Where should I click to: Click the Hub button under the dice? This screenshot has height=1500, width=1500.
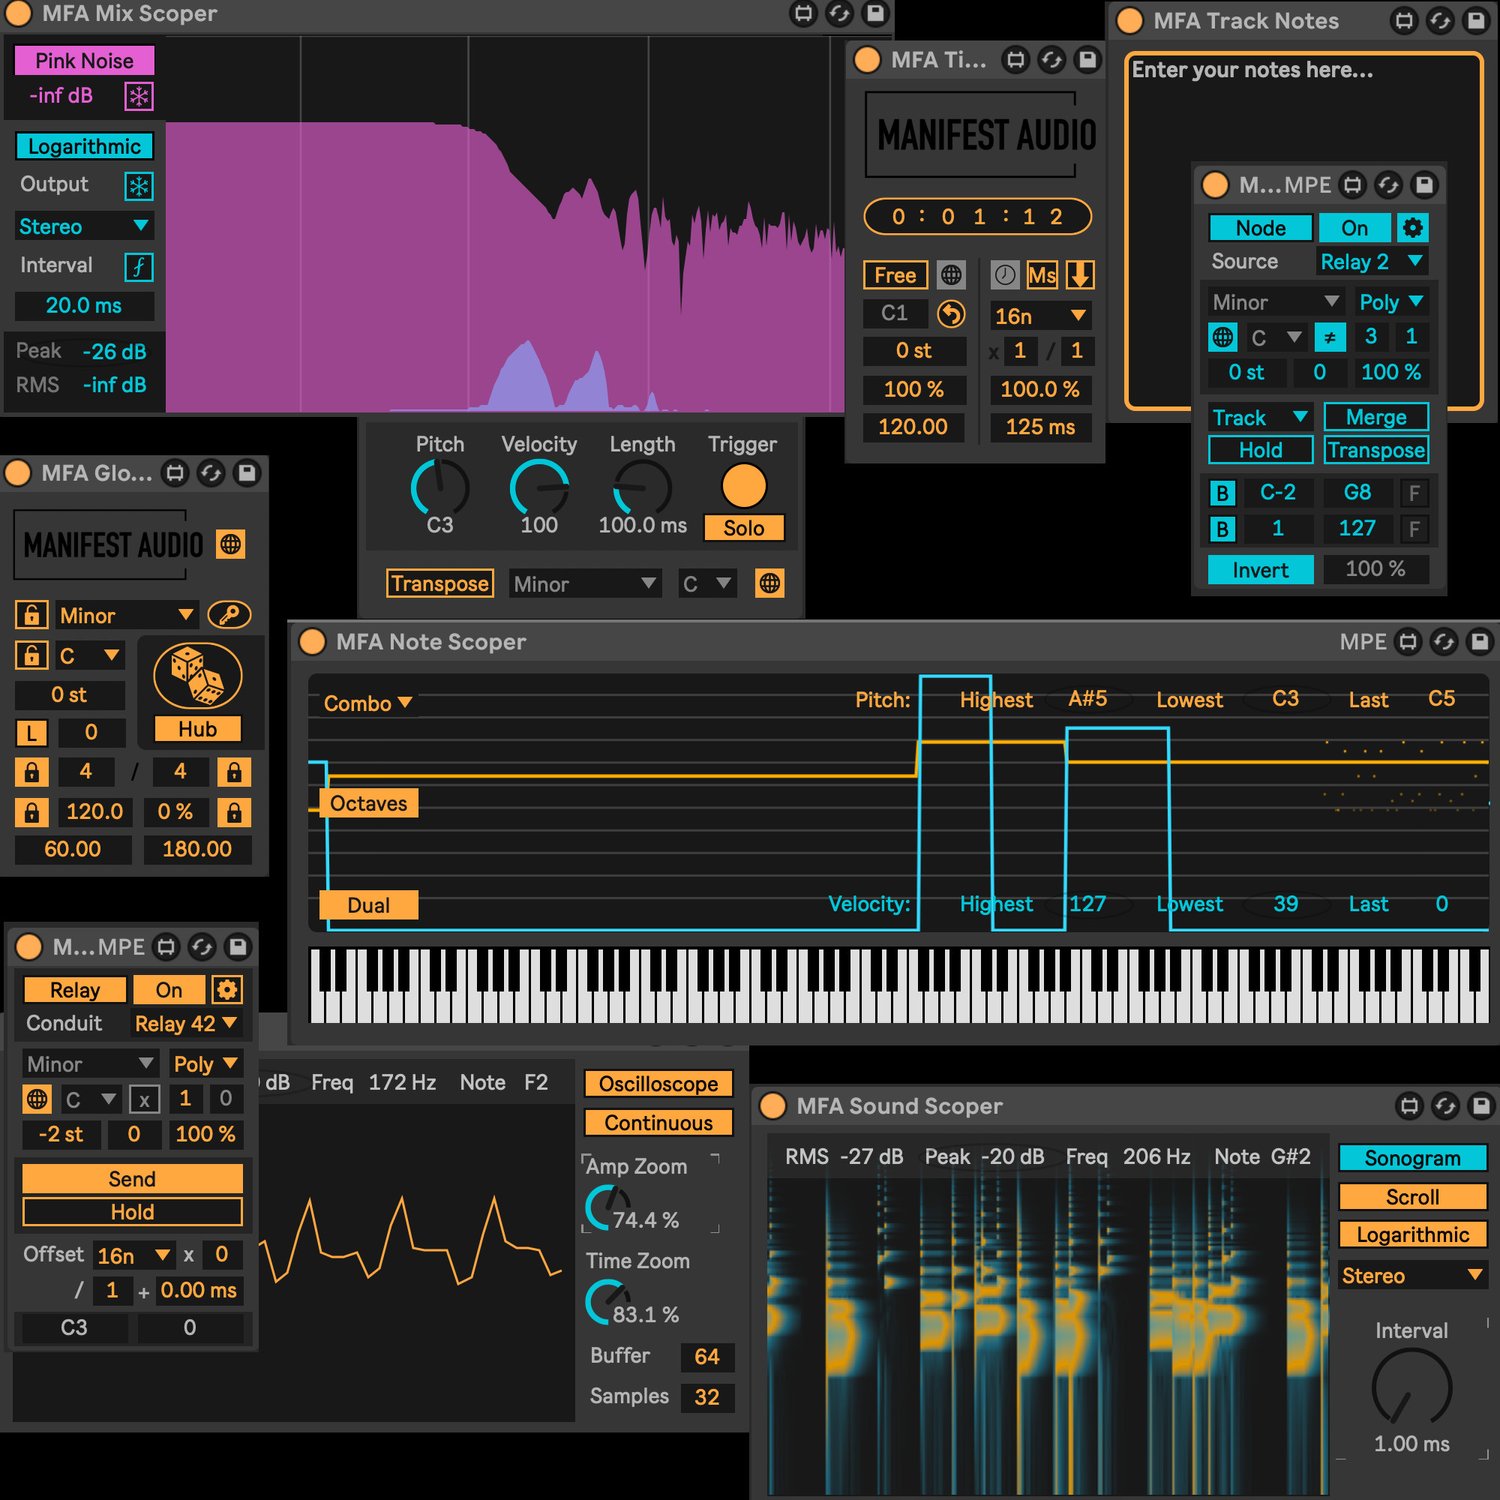[x=197, y=729]
